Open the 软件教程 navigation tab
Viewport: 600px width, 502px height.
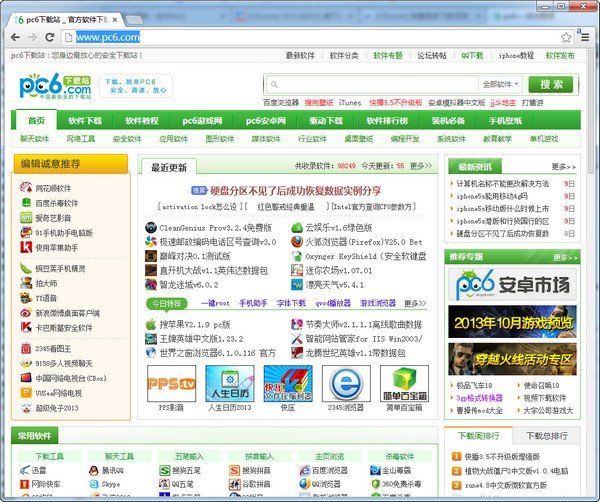[142, 121]
